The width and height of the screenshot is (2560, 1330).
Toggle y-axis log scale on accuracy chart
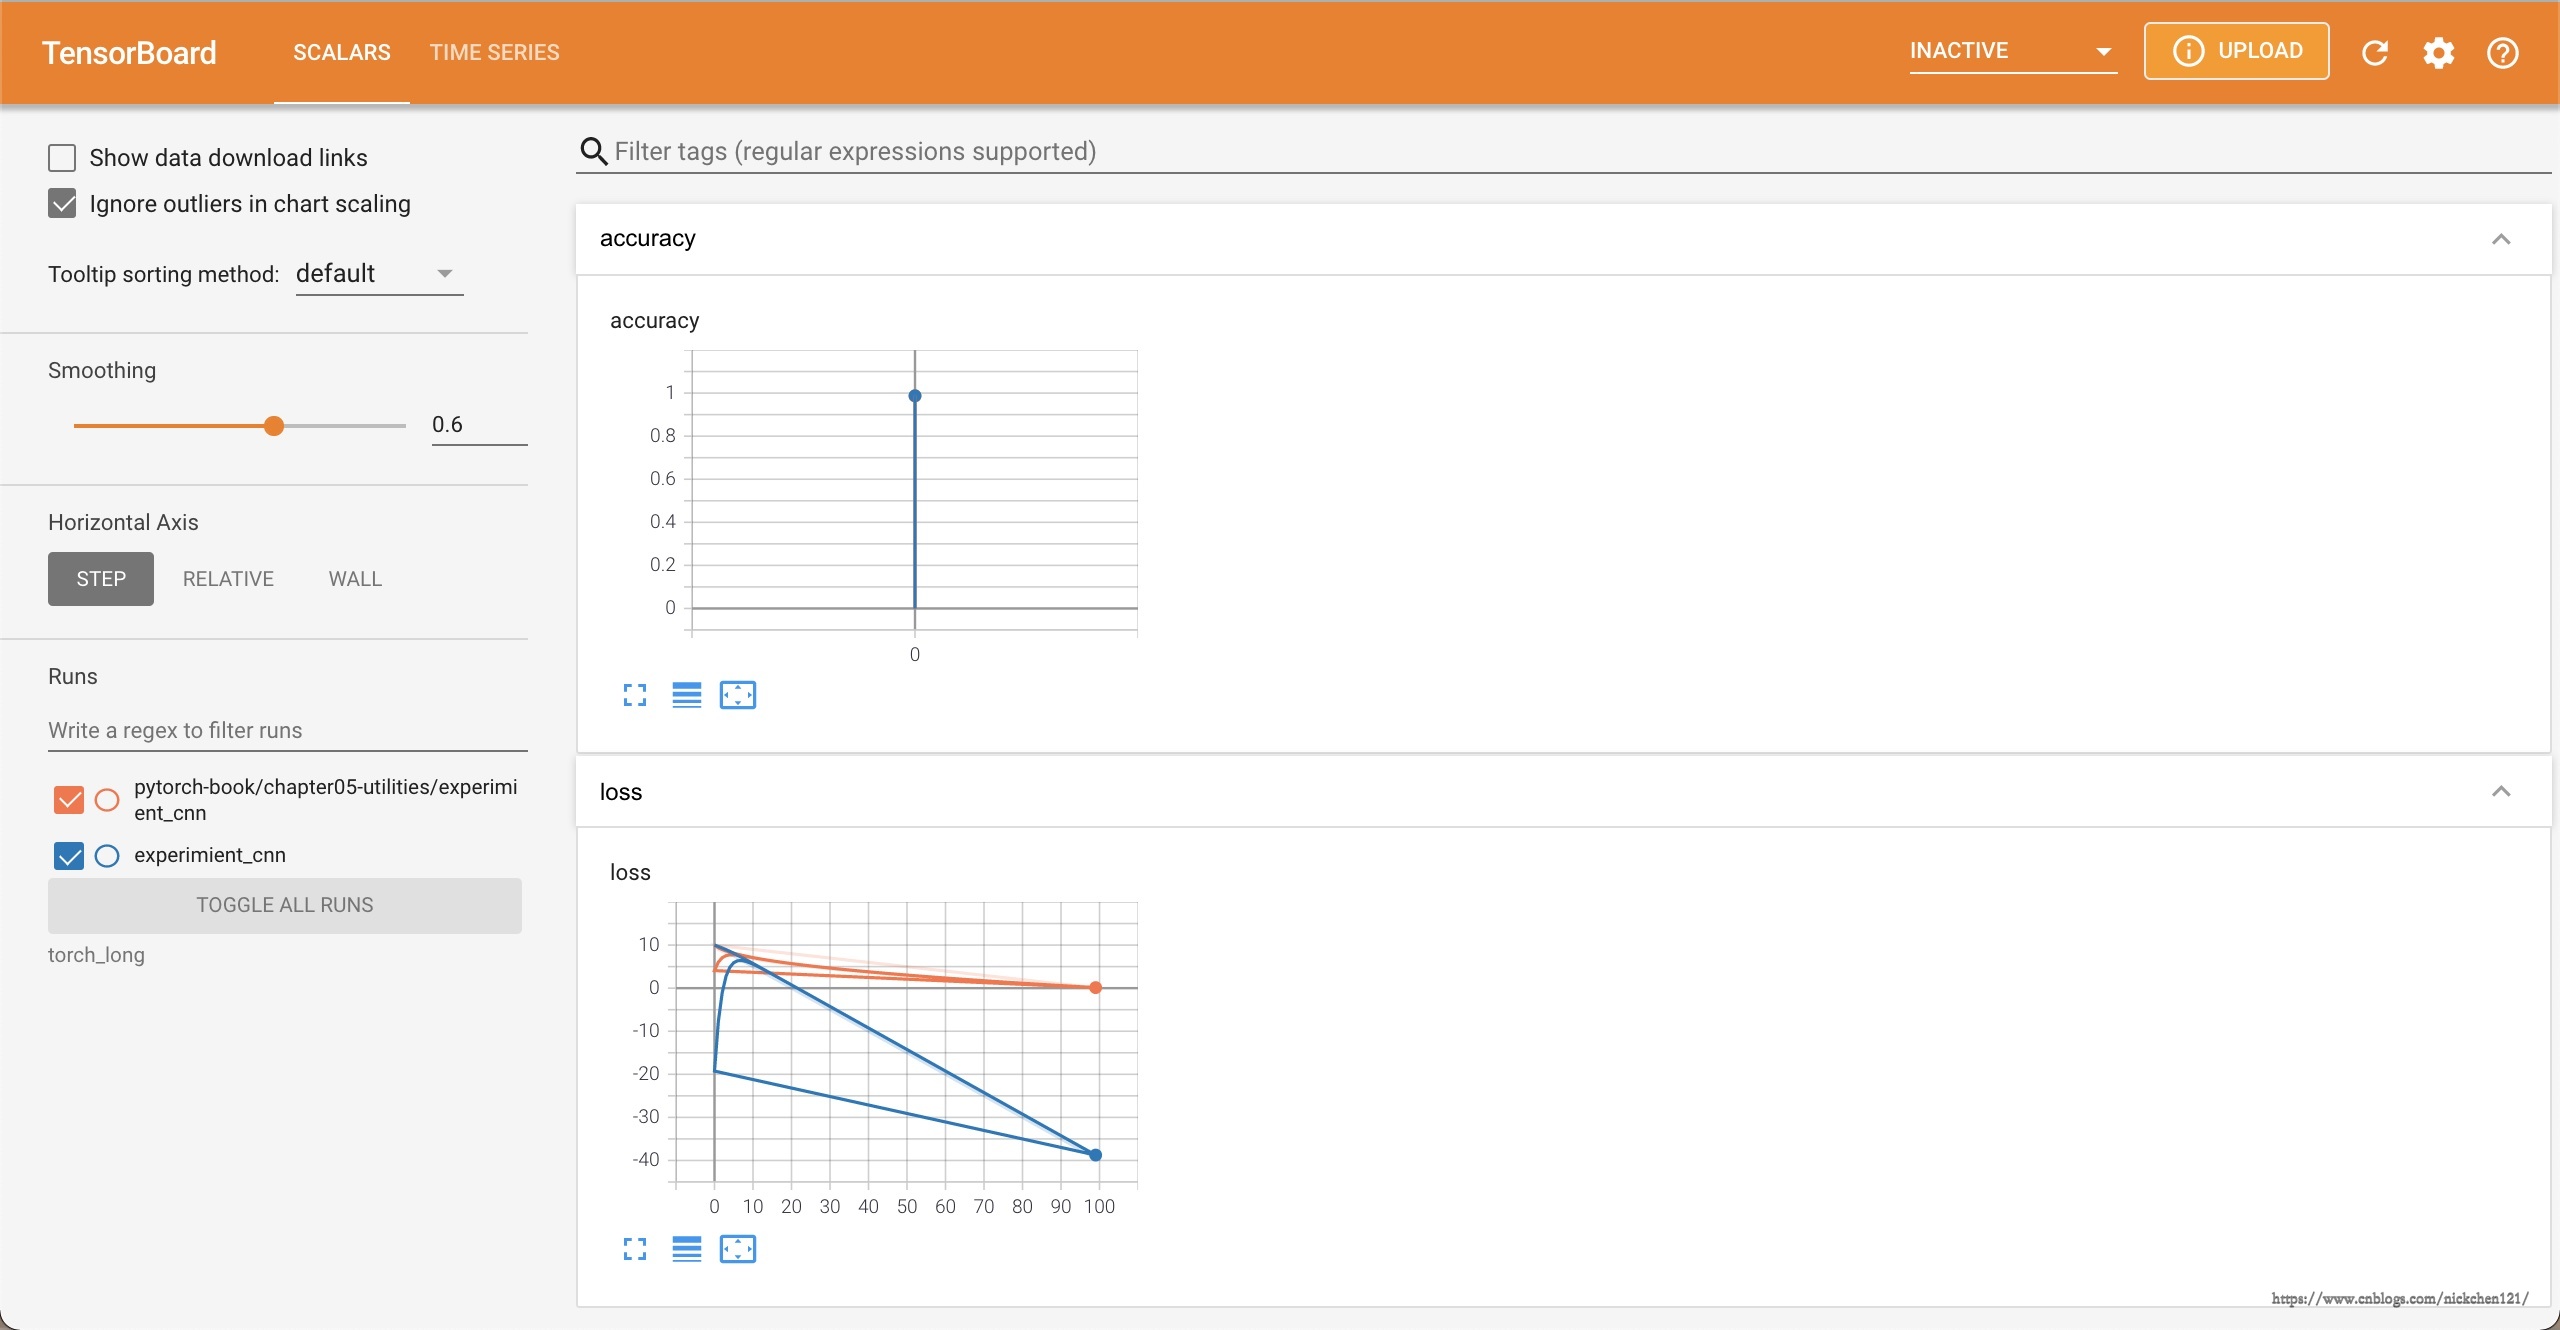tap(686, 695)
